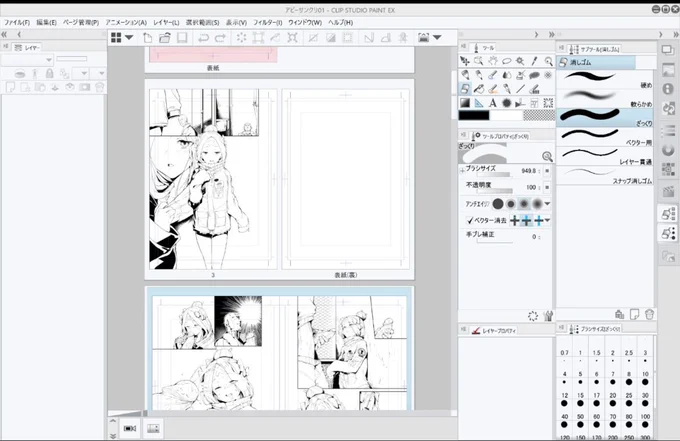Viewport: 680px width, 441px height.
Task: Select the Hand move tool
Action: pyautogui.click(x=493, y=61)
